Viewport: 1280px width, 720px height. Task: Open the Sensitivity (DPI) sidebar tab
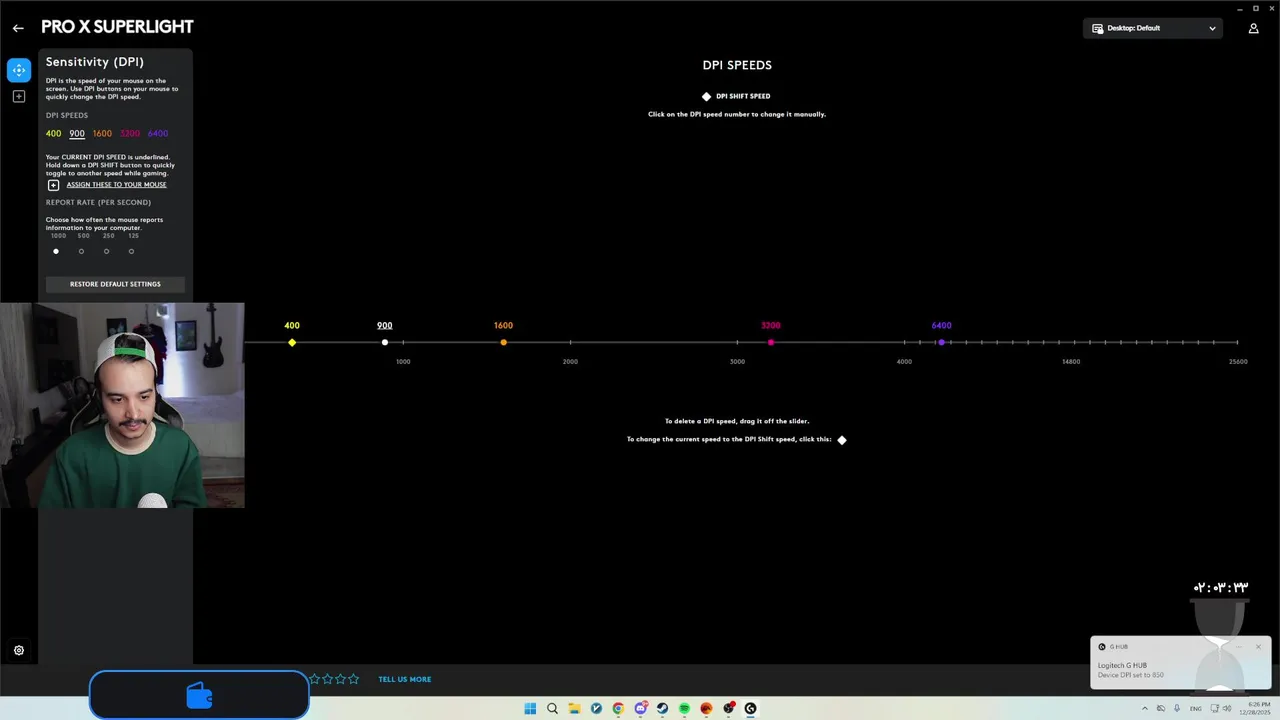click(x=19, y=70)
